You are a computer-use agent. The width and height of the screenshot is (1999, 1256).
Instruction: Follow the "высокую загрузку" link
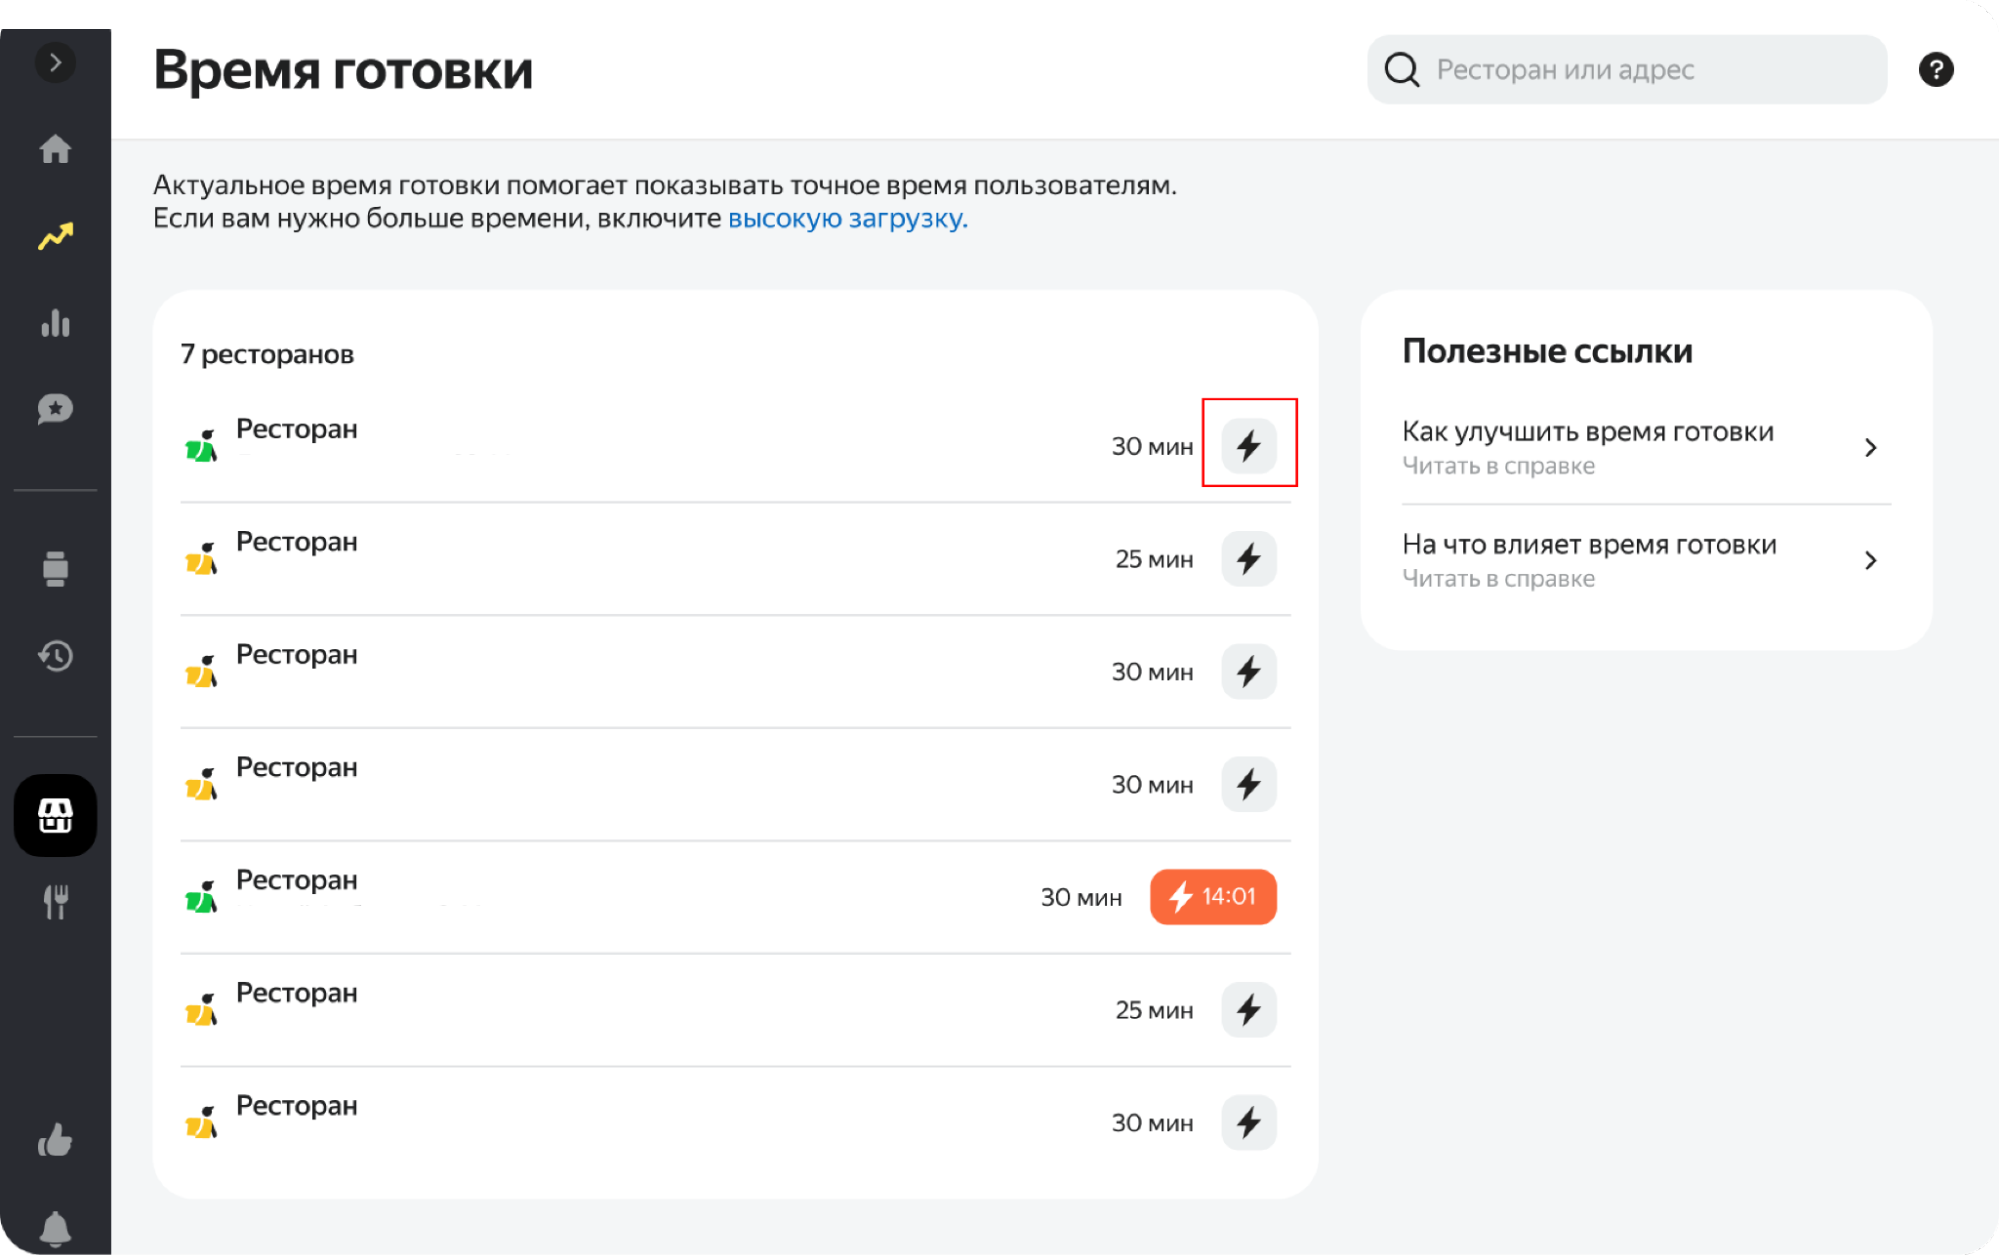point(846,218)
